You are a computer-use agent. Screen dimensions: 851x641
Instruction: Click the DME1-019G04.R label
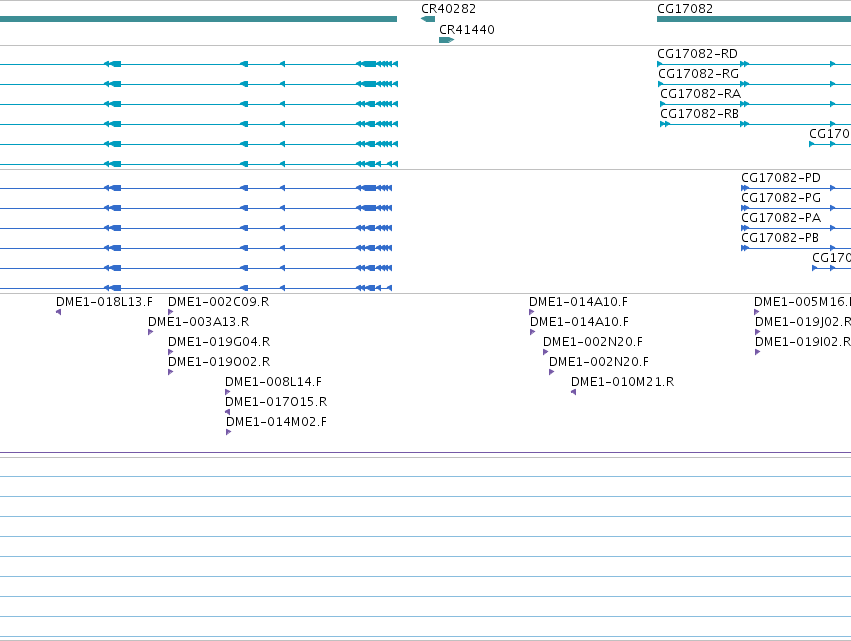[219, 342]
